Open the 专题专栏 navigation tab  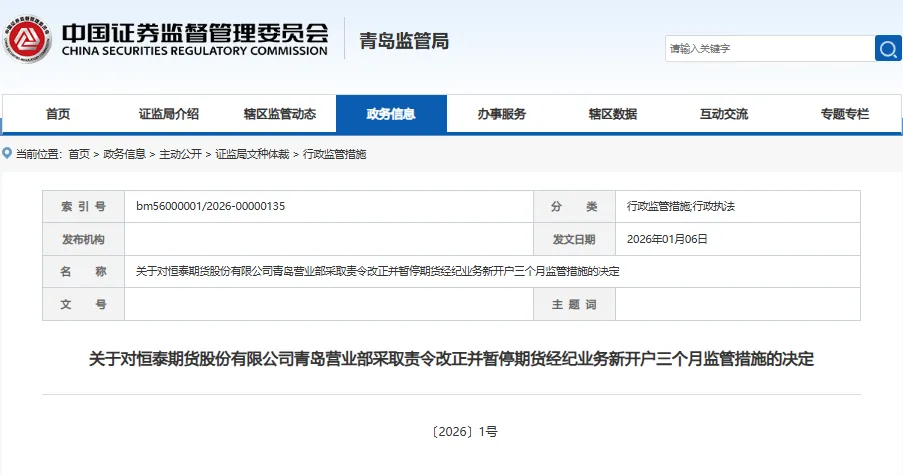pyautogui.click(x=844, y=114)
